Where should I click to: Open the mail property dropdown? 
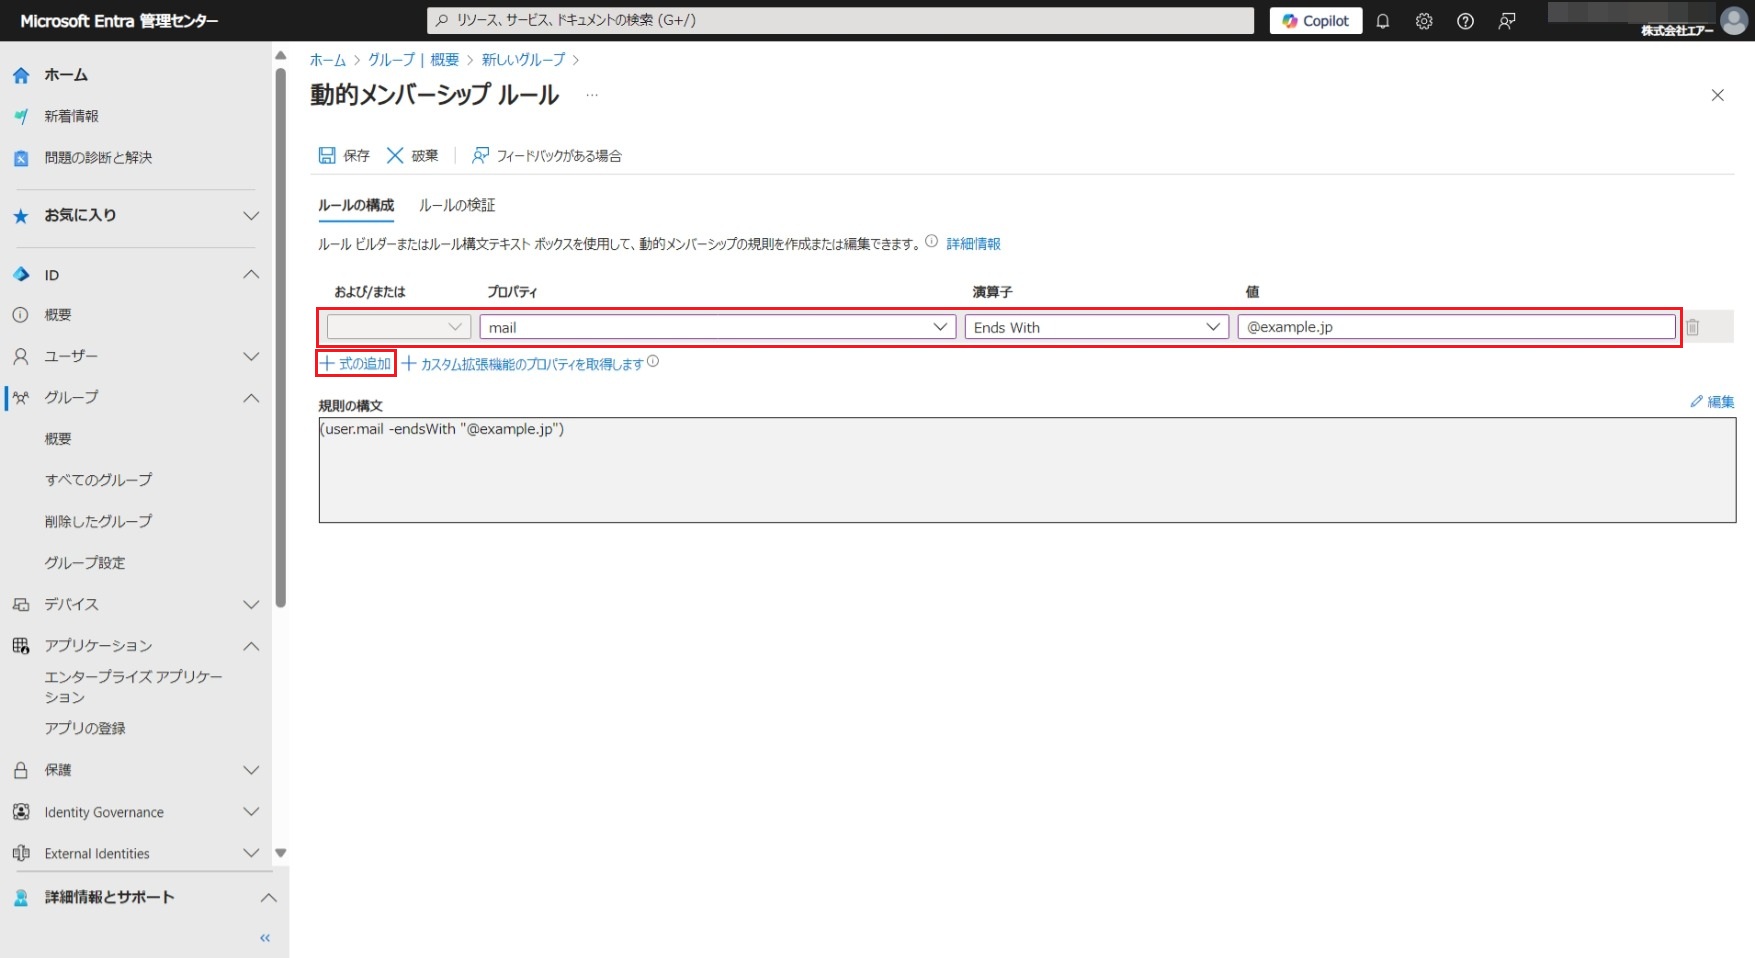(717, 327)
